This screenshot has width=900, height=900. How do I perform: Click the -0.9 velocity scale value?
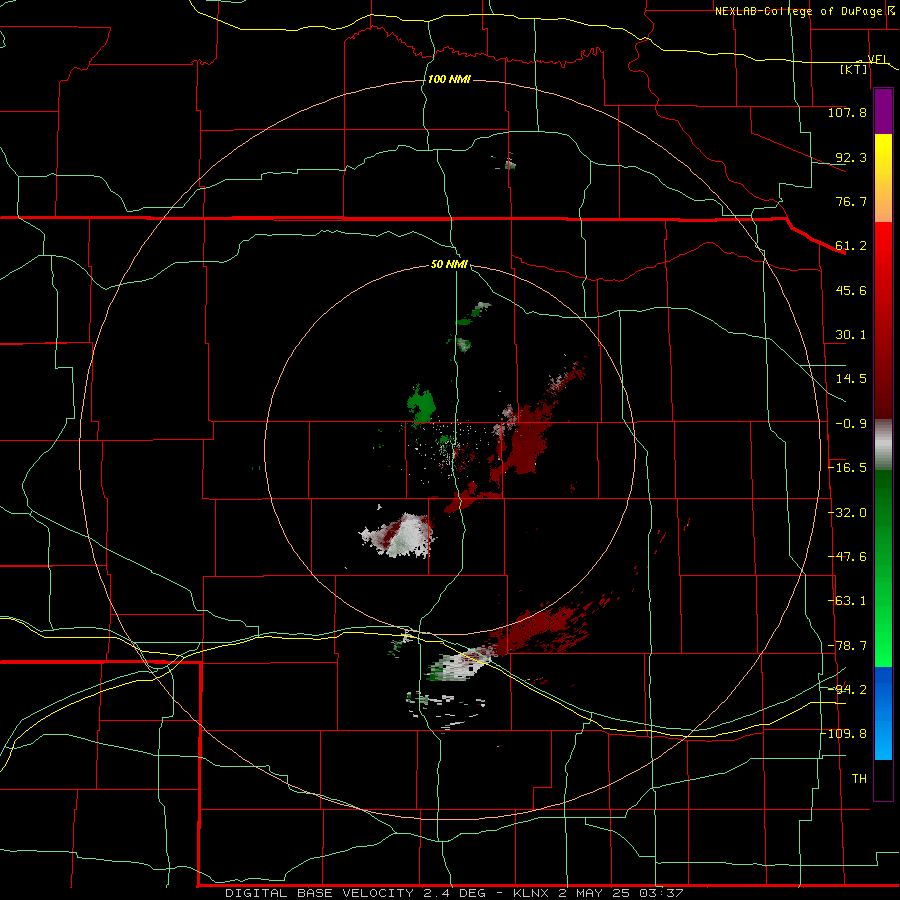click(x=851, y=424)
